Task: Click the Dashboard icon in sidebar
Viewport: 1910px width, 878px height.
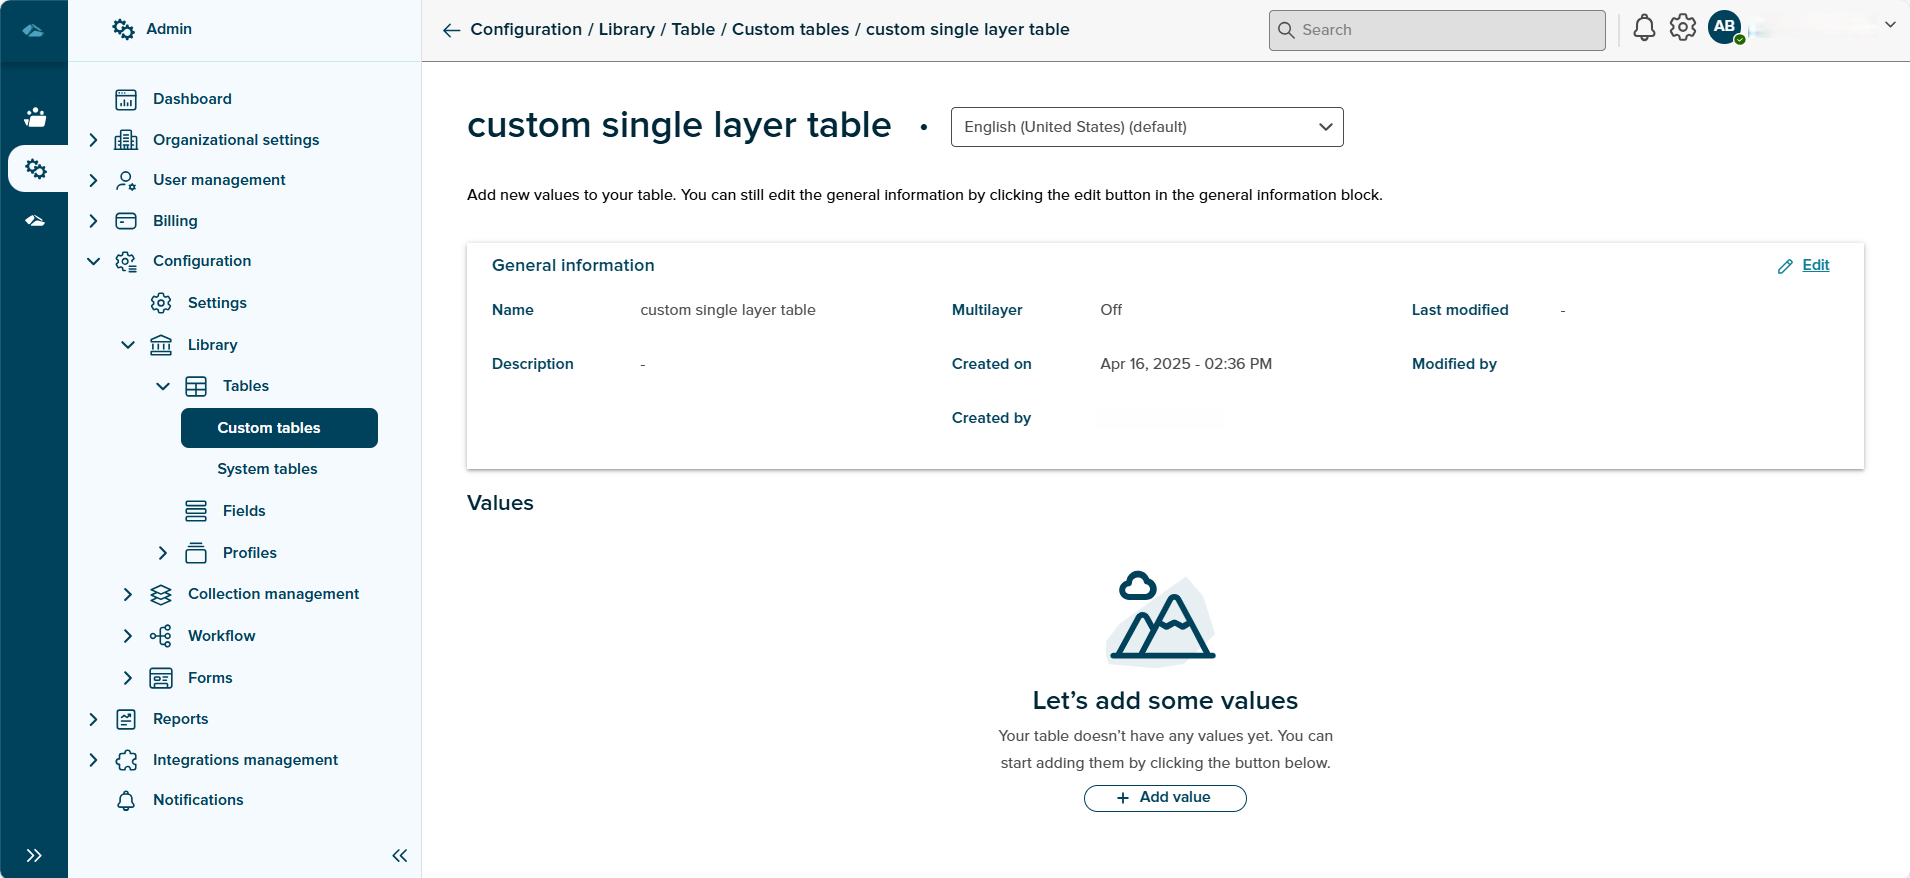Action: [126, 99]
